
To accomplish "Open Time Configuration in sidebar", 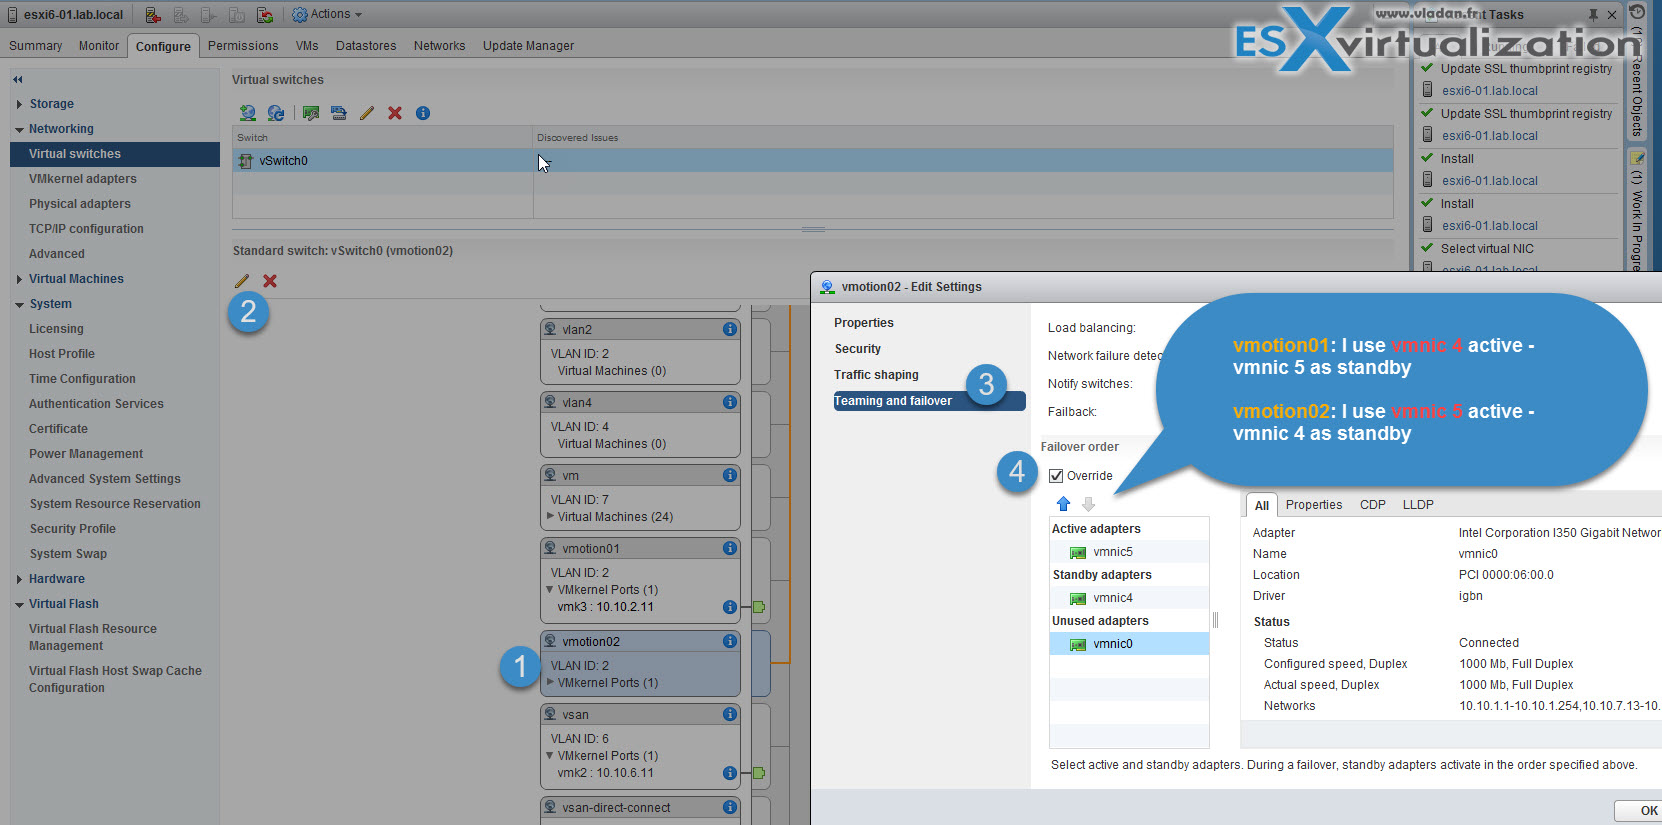I will coord(82,379).
